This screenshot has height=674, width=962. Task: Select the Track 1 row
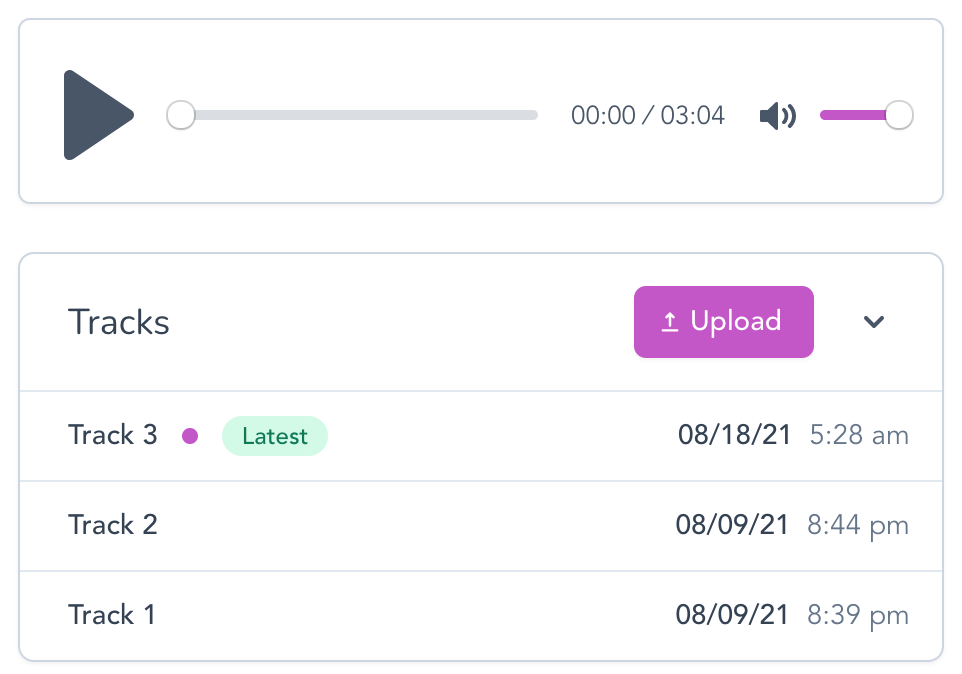pyautogui.click(x=481, y=615)
